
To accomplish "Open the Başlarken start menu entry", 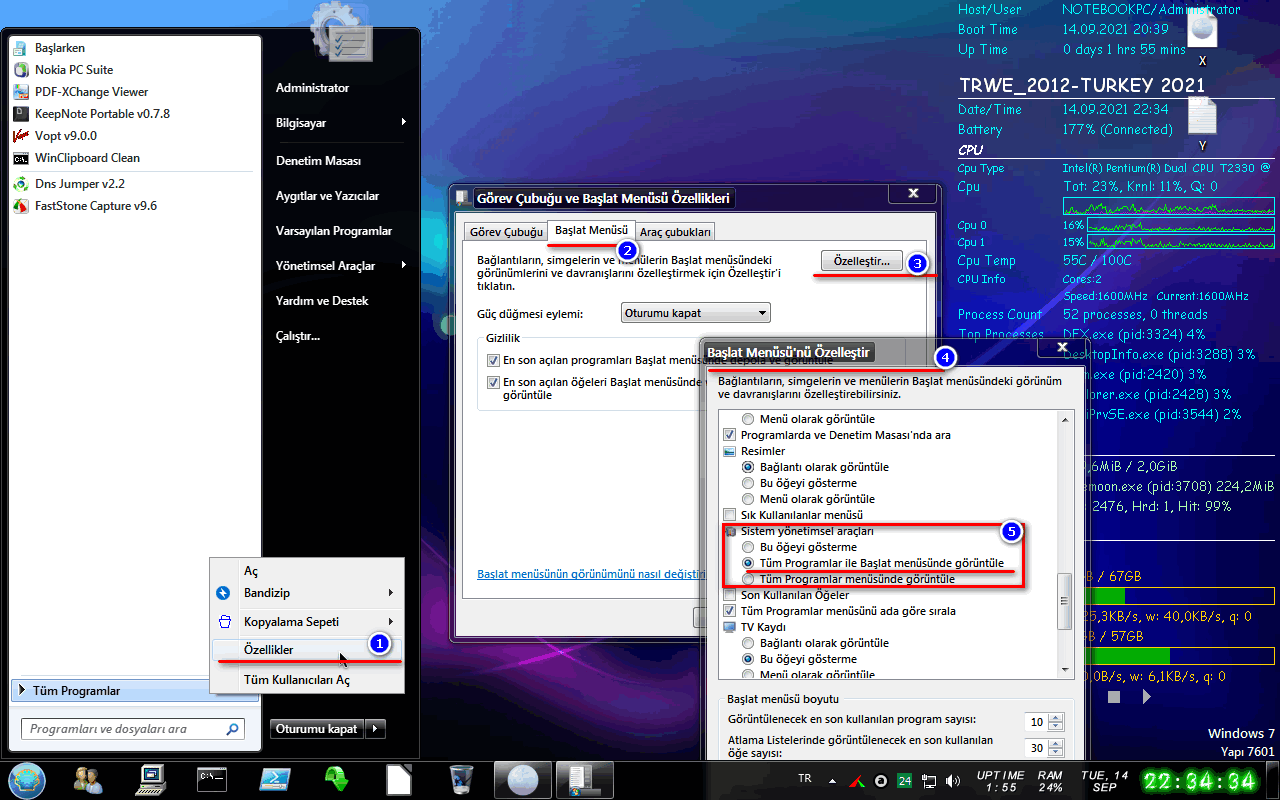I will point(60,48).
